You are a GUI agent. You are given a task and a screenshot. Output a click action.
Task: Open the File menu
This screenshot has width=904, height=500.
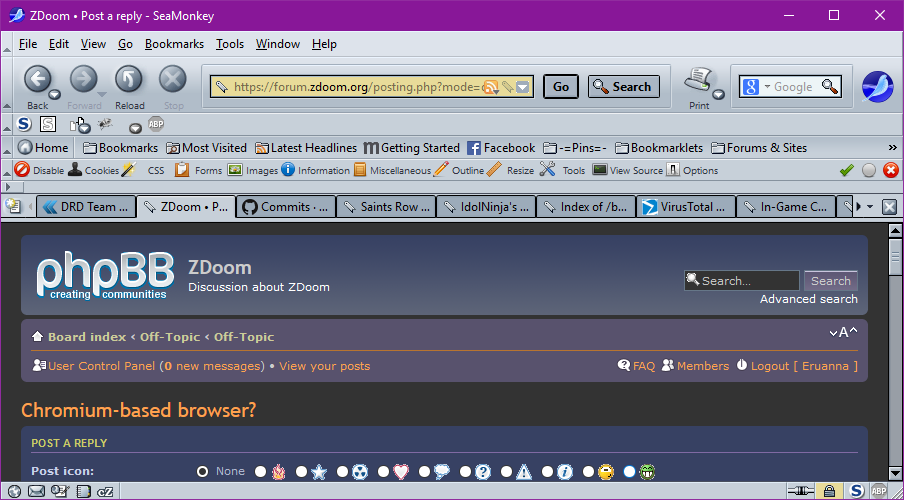pos(28,44)
